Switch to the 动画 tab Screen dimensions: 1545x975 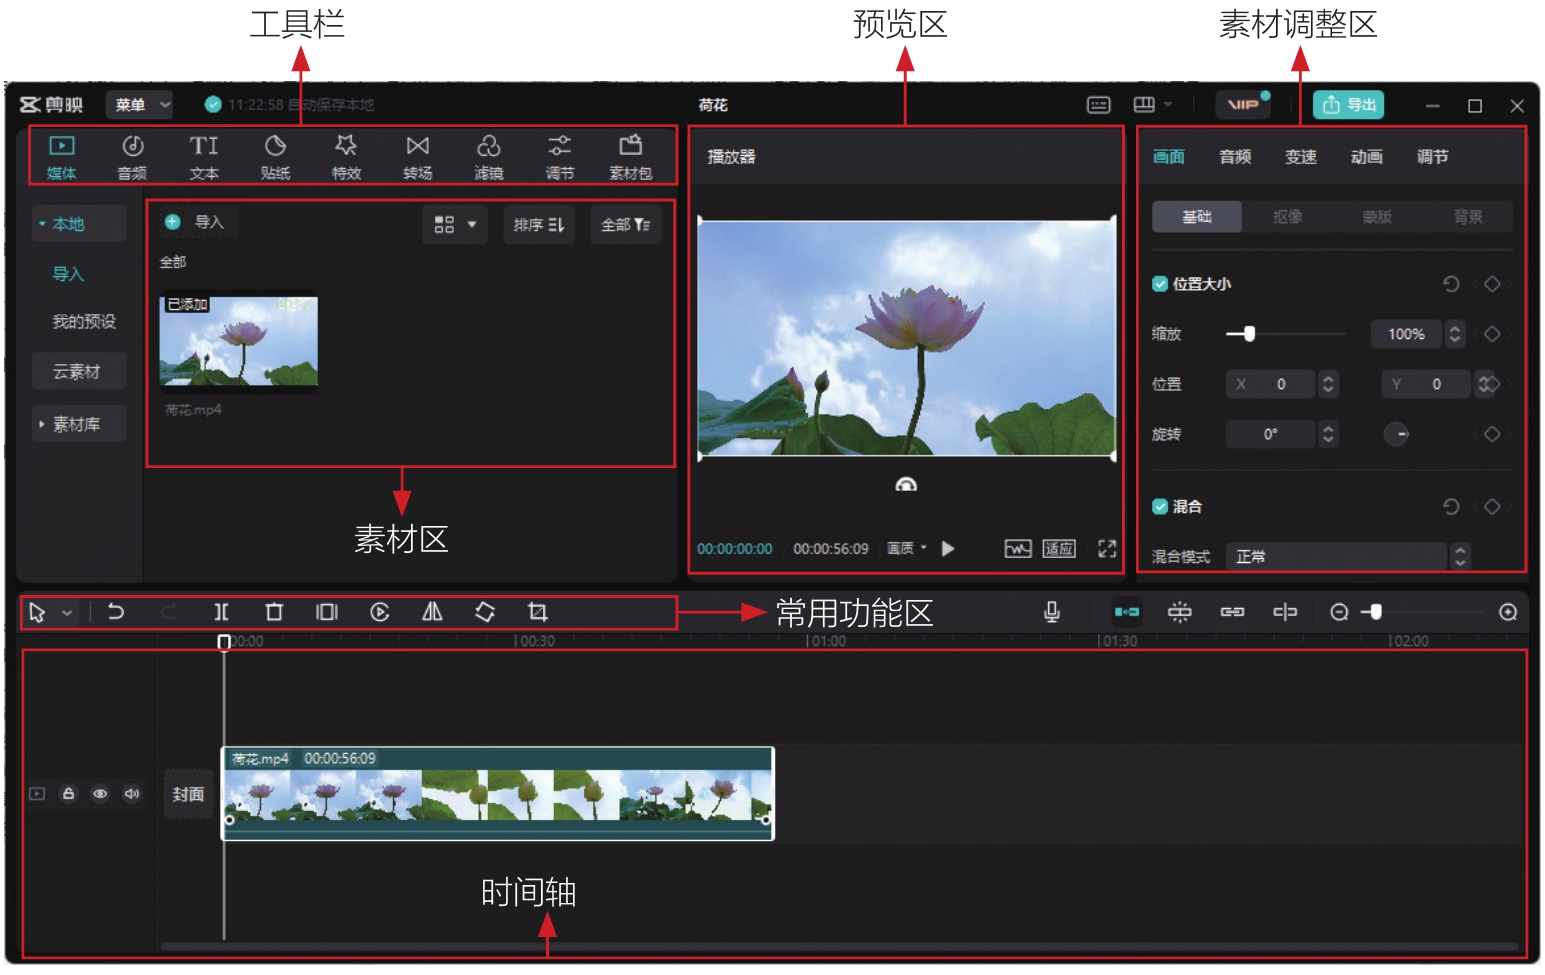pos(1366,157)
